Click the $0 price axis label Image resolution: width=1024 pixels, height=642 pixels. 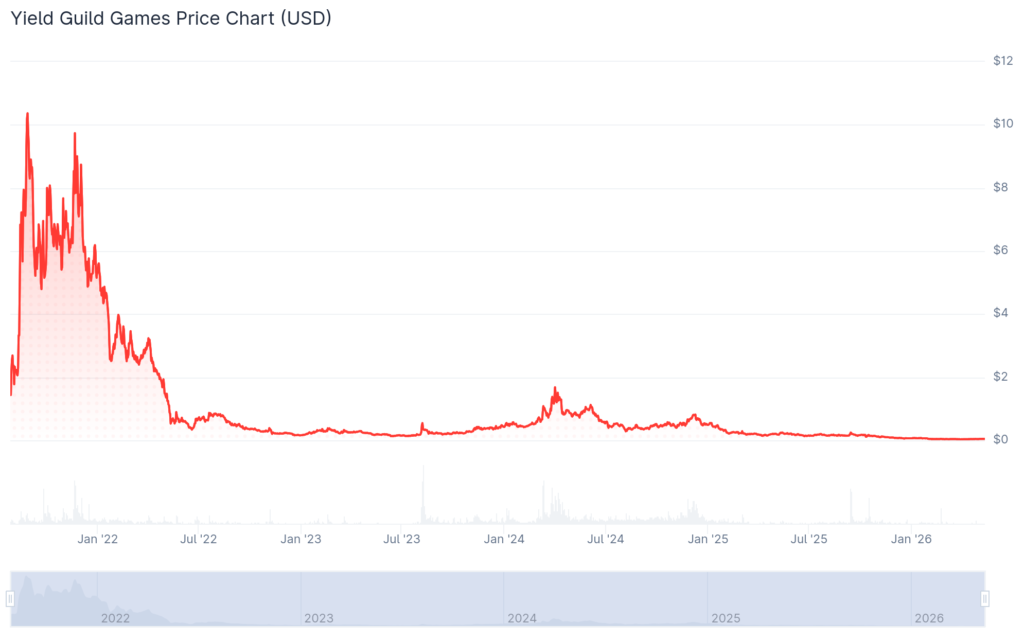coord(1000,440)
